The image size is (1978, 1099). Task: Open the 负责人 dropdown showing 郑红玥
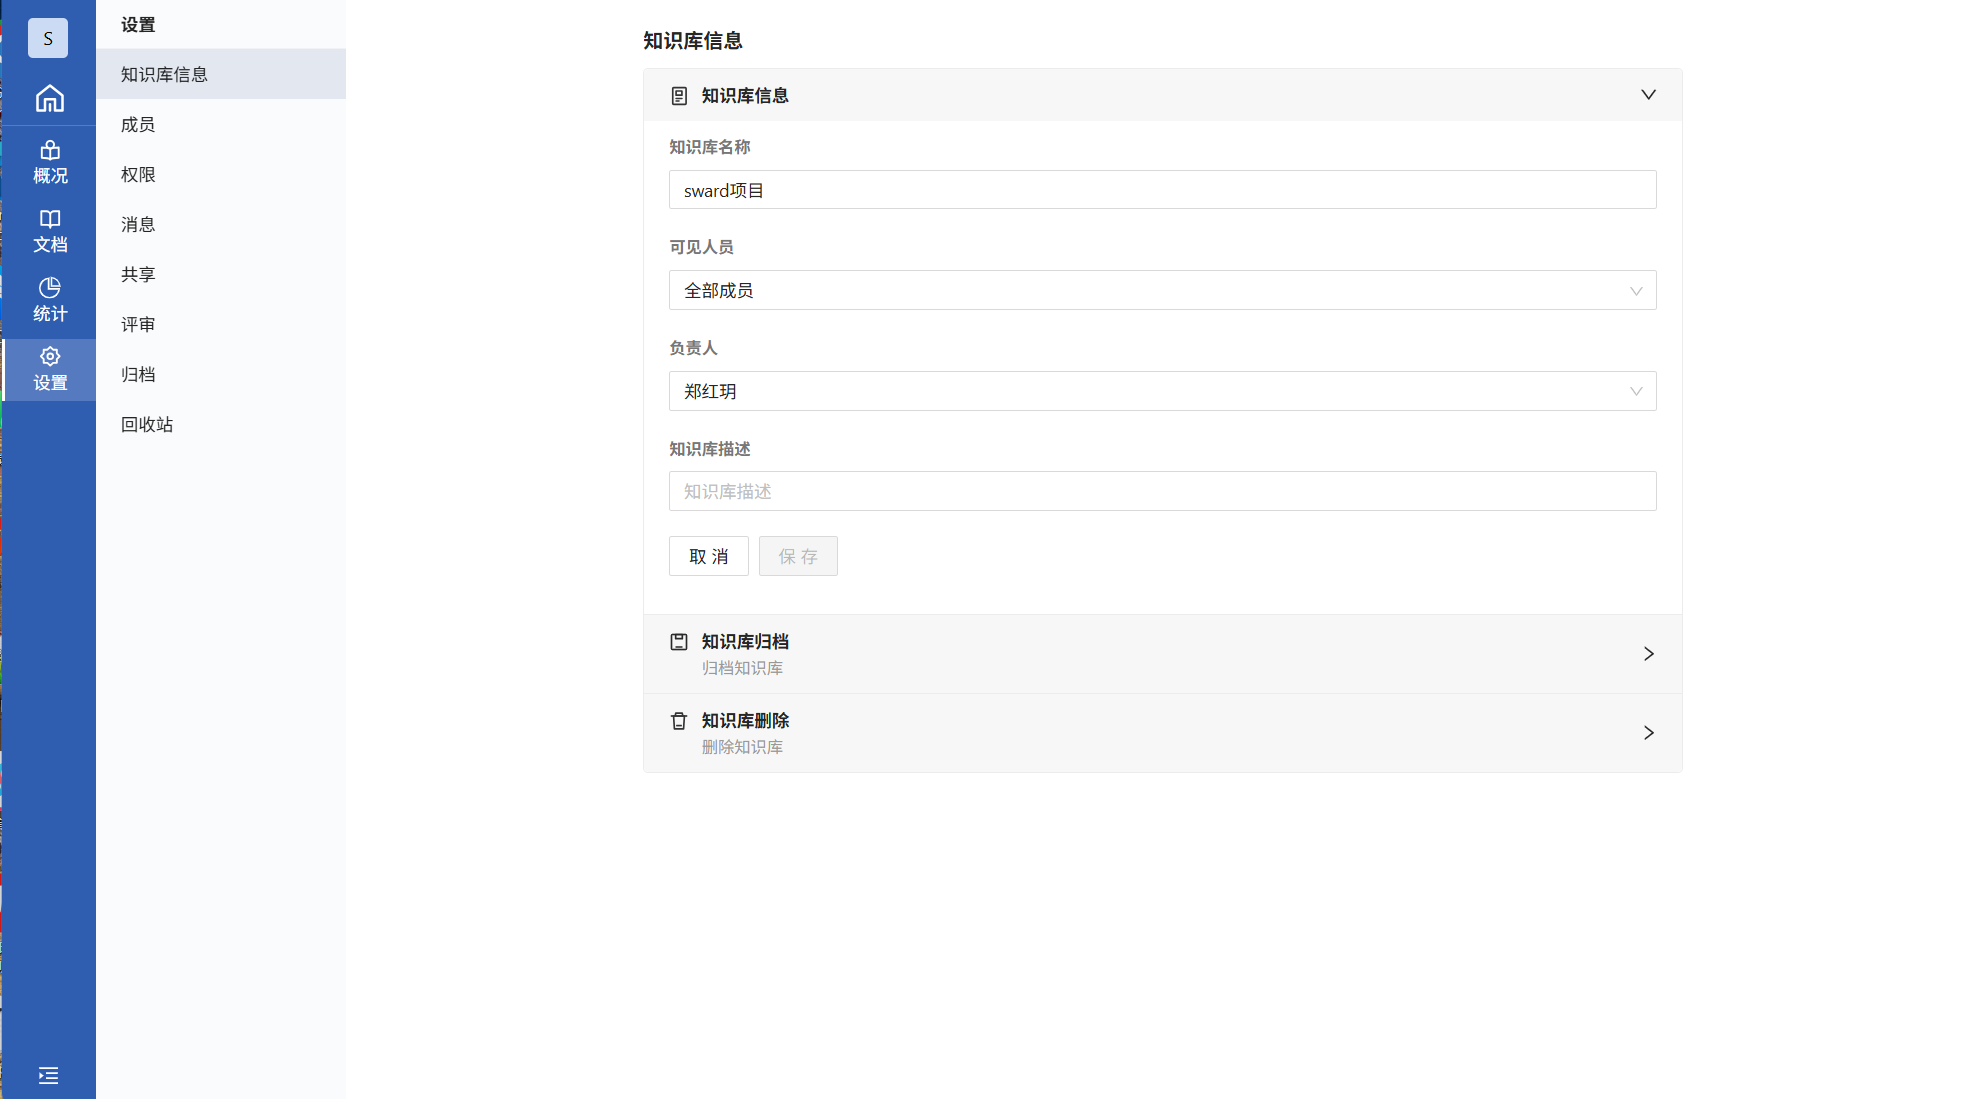coord(1162,391)
